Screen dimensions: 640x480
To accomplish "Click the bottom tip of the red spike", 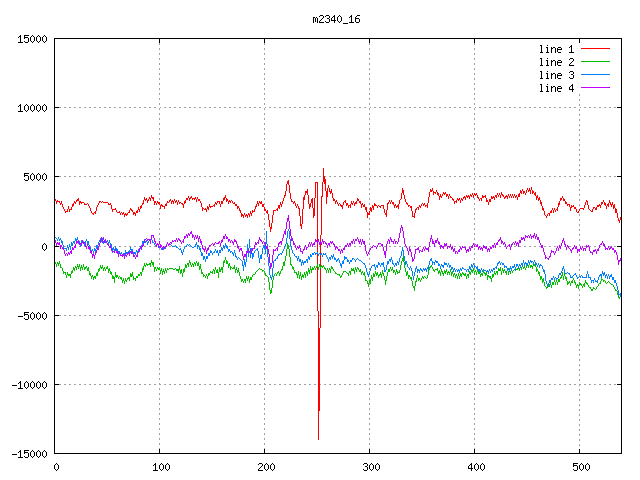I will point(318,439).
